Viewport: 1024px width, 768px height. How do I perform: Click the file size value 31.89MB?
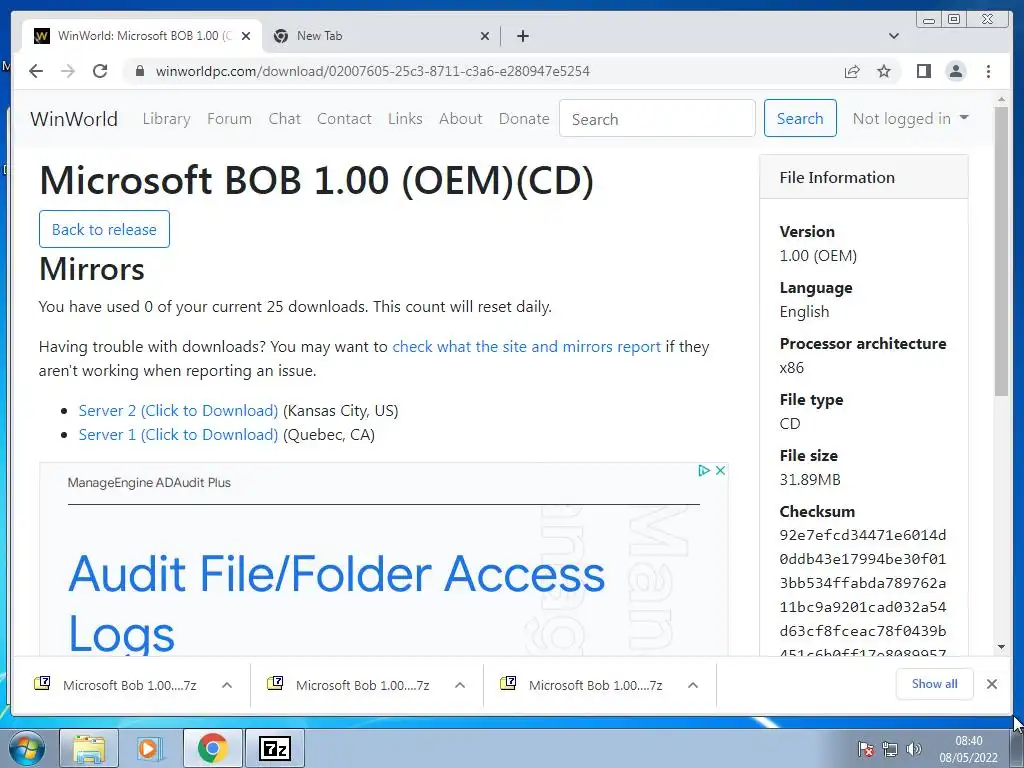tap(810, 479)
